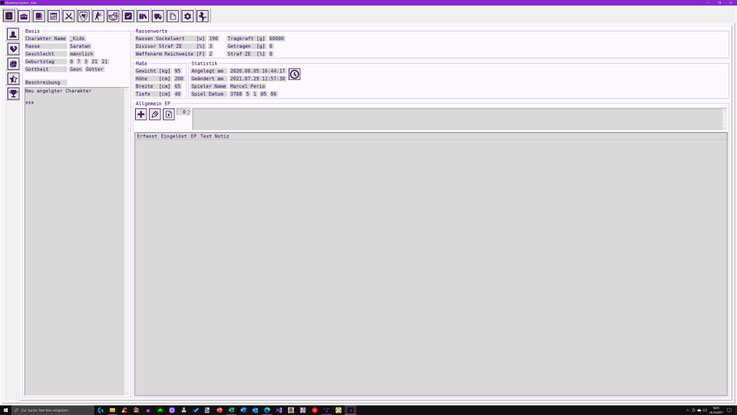Image resolution: width=737 pixels, height=415 pixels.
Task: Click the Eingelöst column header
Action: pos(174,136)
